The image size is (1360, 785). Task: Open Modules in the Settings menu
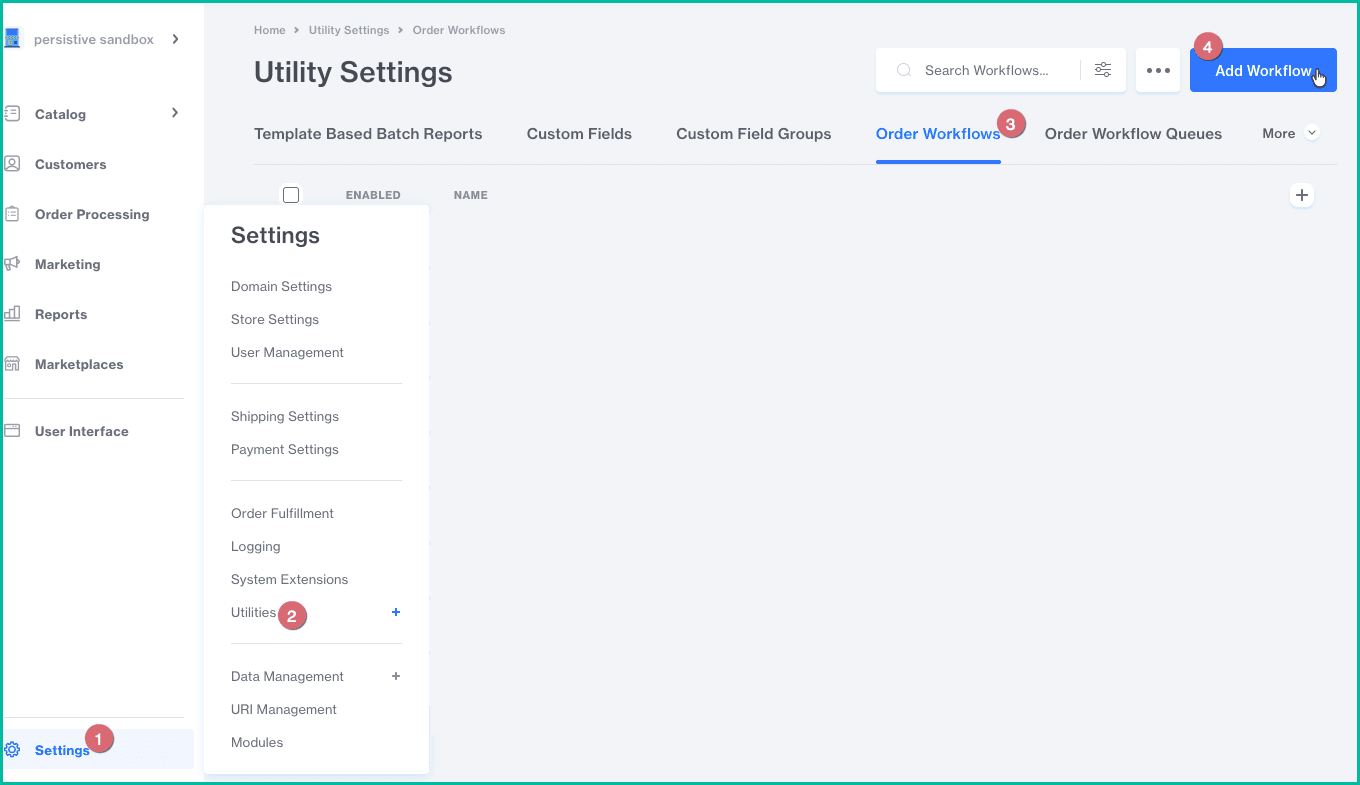click(x=257, y=742)
